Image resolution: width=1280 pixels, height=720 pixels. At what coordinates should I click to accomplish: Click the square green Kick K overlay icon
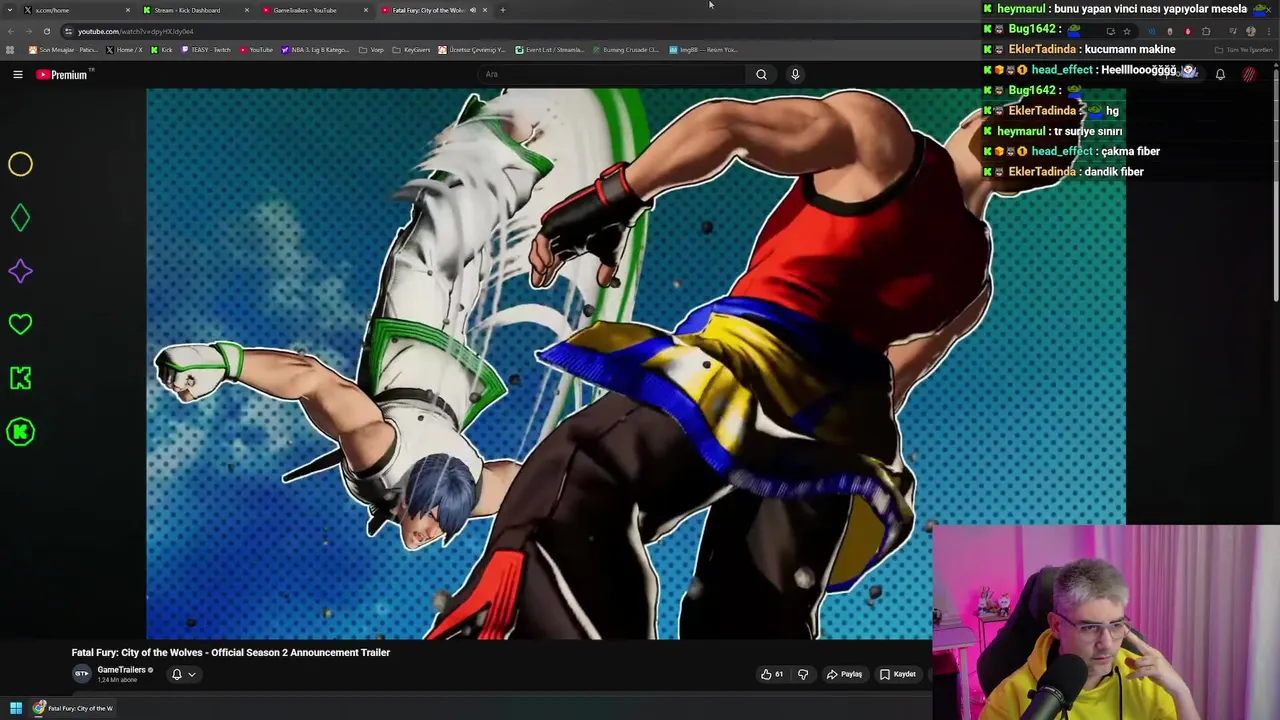(20, 378)
